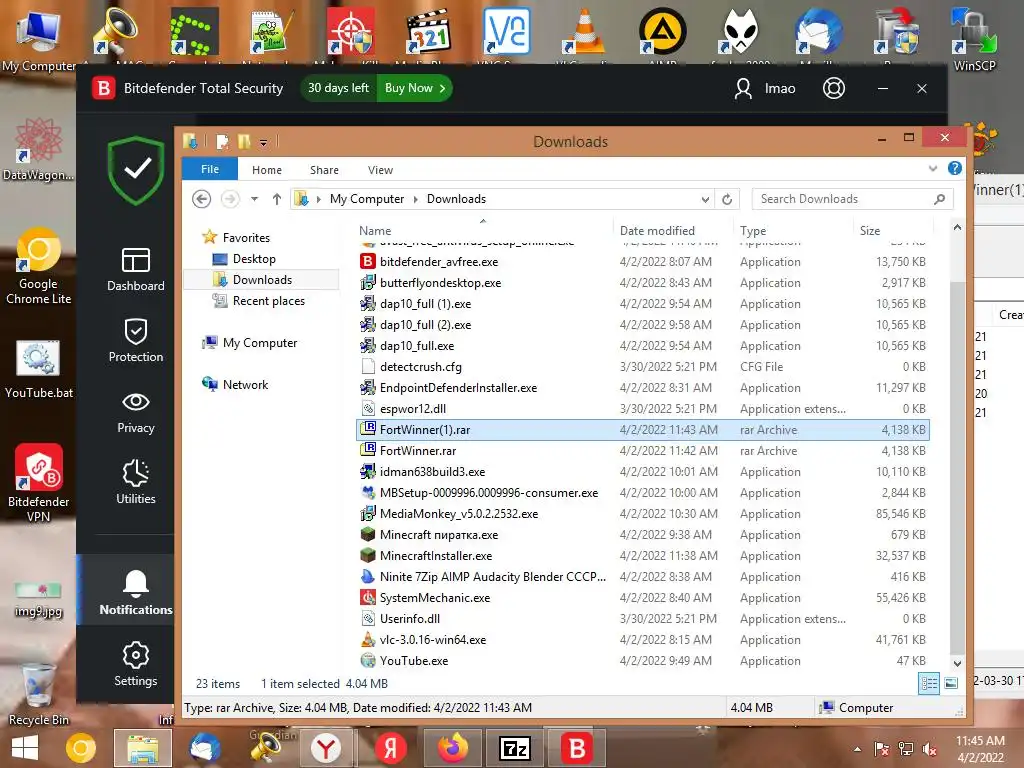This screenshot has height=768, width=1024.
Task: Open Firefox from taskbar
Action: click(x=453, y=748)
